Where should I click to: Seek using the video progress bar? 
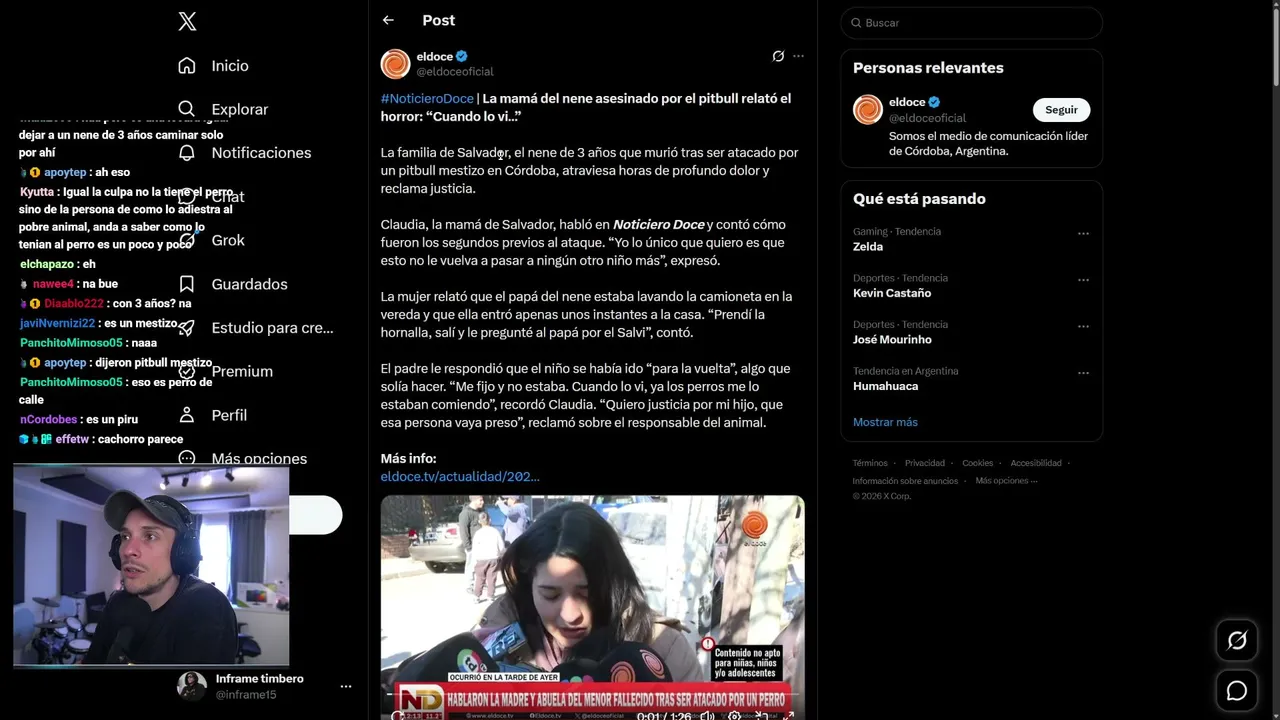click(592, 692)
